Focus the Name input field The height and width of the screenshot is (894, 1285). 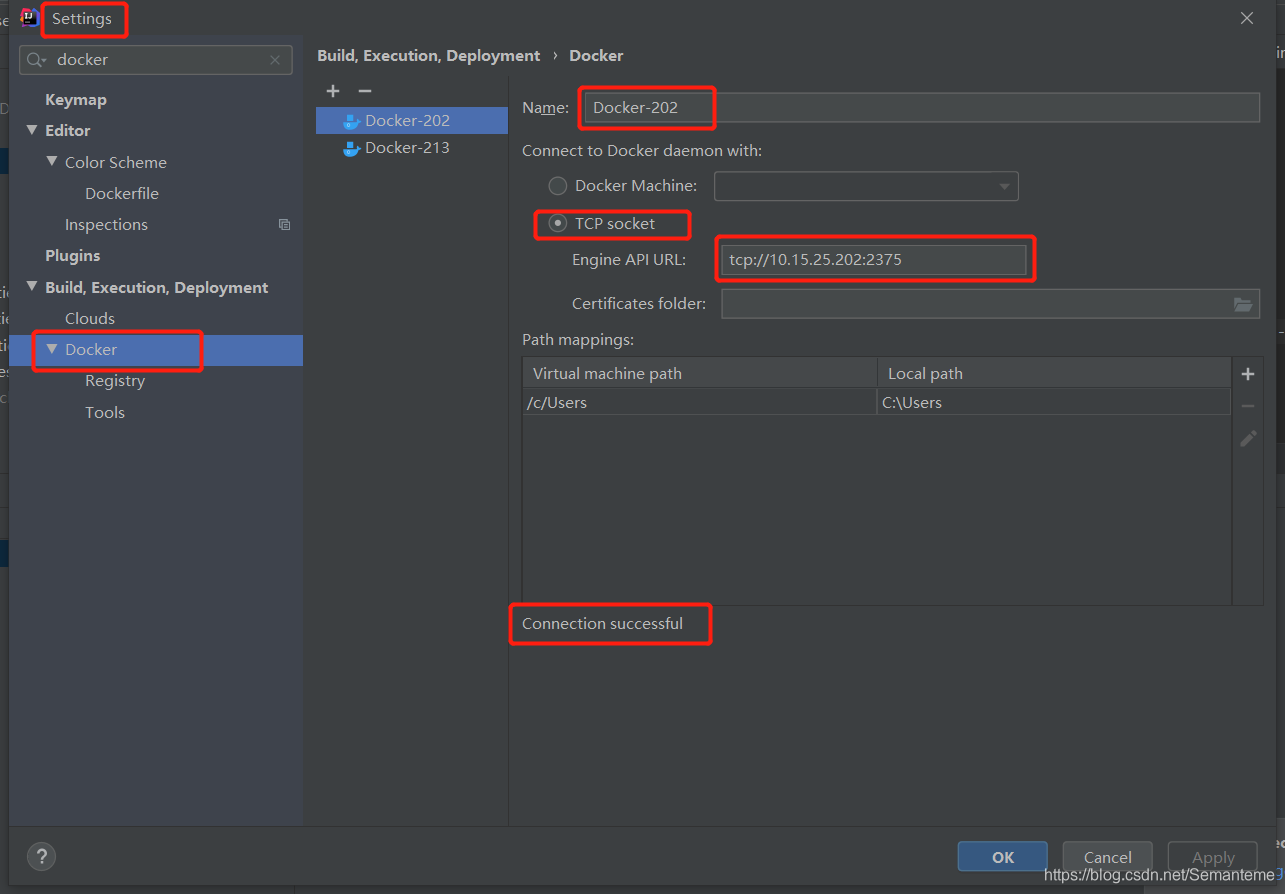920,108
